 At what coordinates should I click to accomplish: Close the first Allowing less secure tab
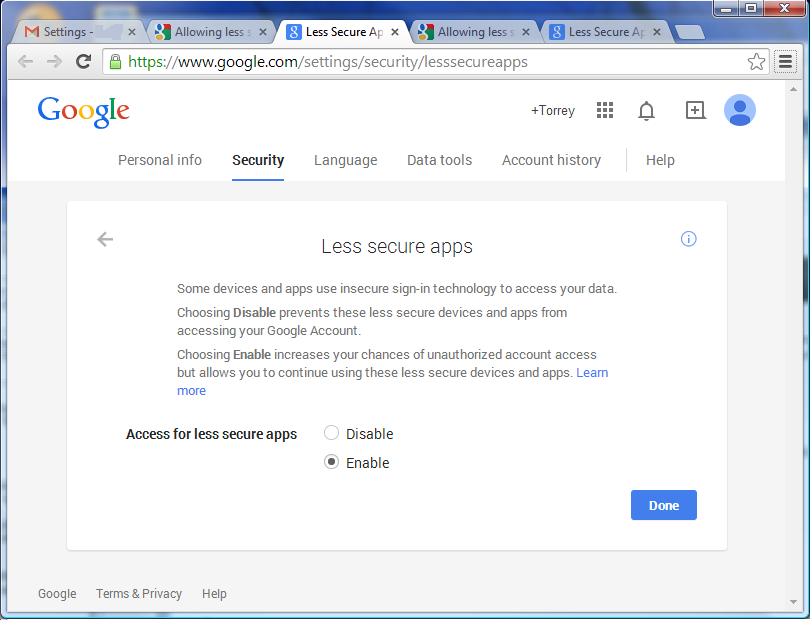tap(263, 32)
